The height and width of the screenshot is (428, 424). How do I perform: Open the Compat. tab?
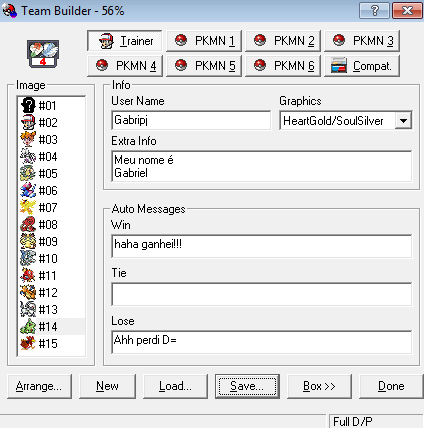tap(362, 66)
